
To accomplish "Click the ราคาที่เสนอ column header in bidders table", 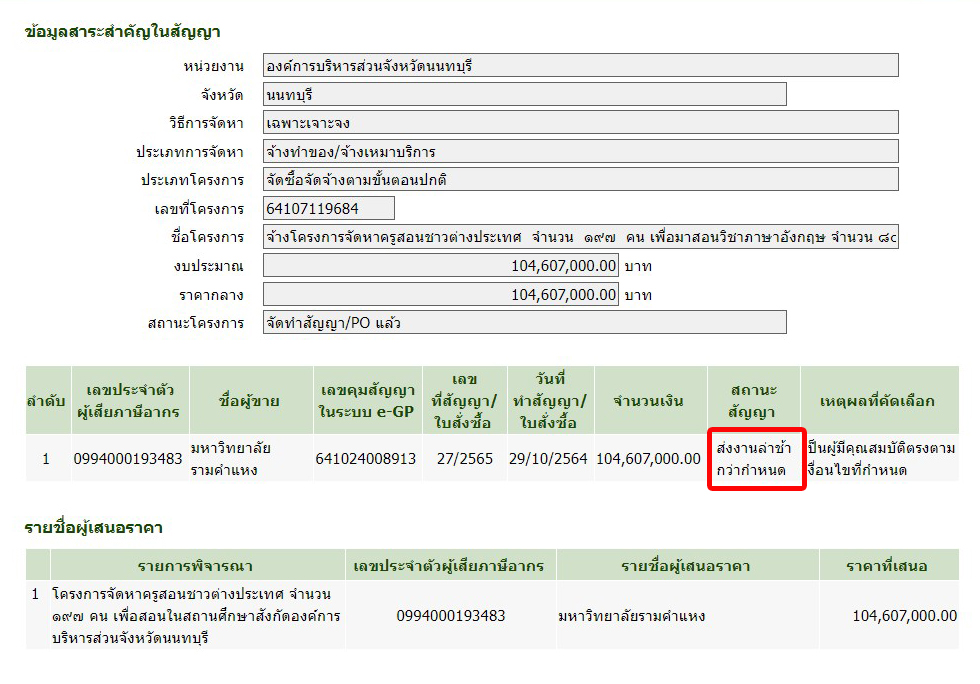I will (888, 565).
